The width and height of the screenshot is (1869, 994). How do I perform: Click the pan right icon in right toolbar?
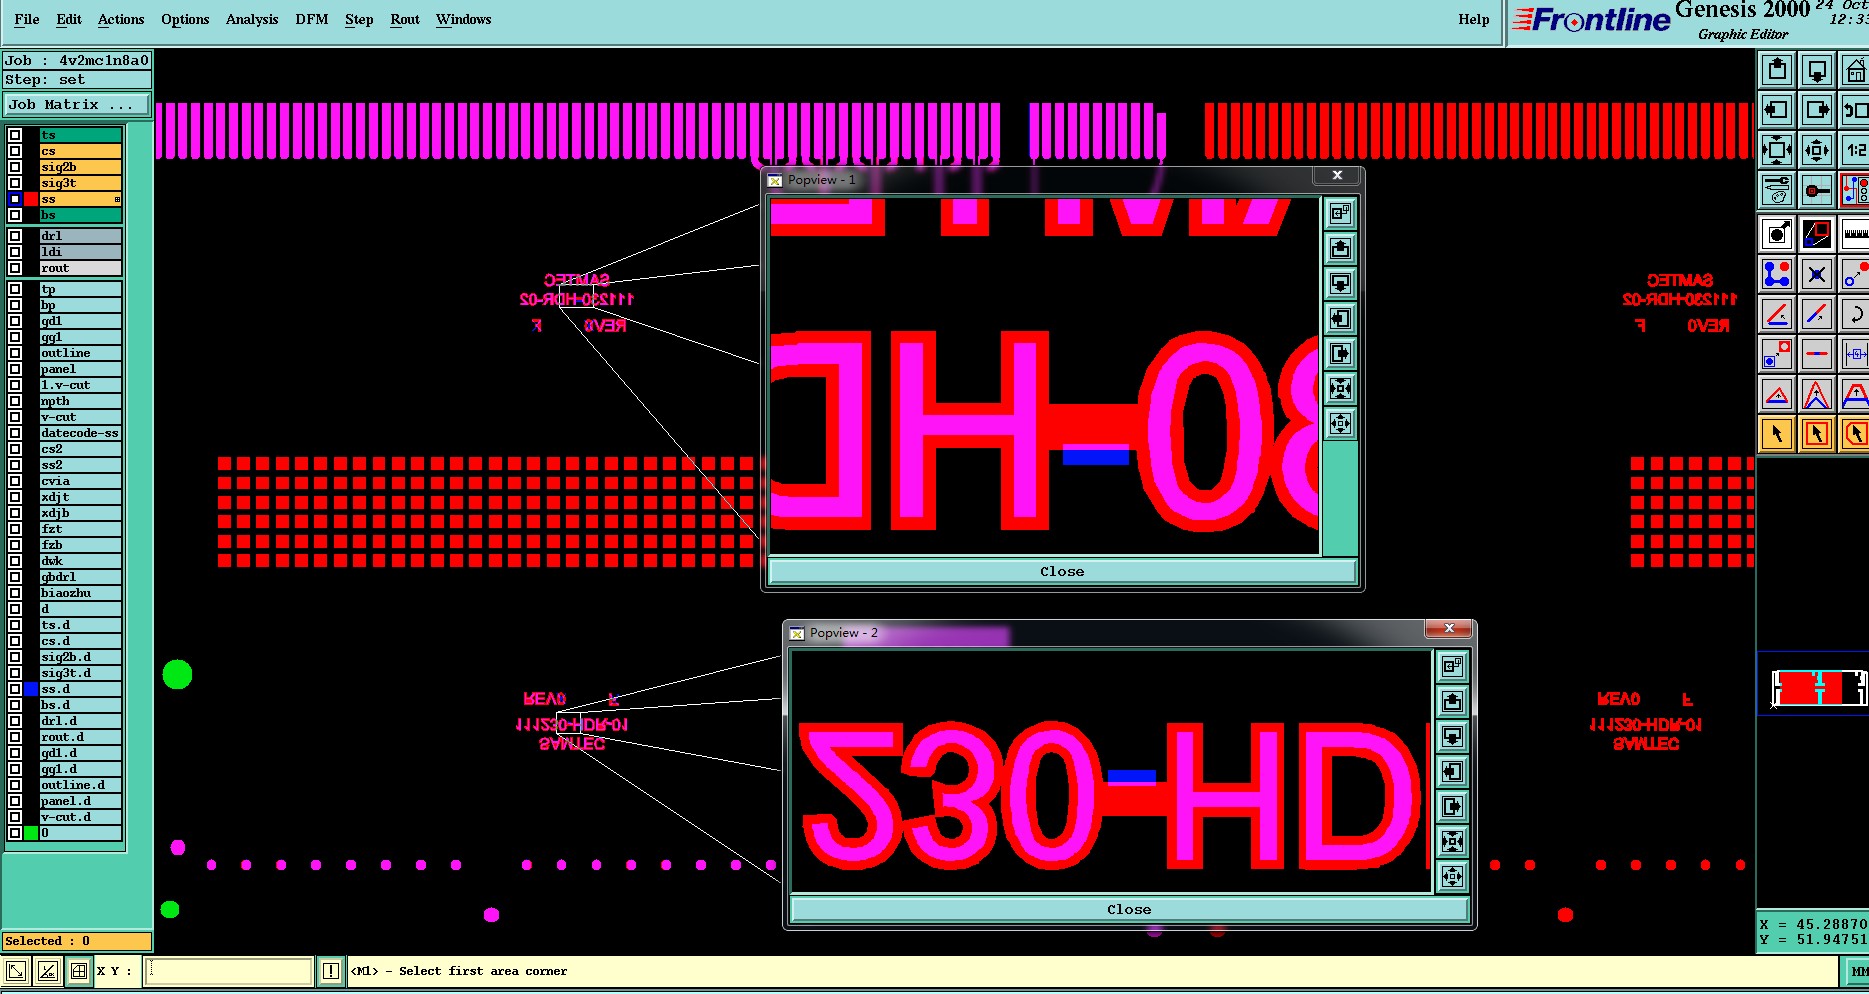[x=1817, y=110]
